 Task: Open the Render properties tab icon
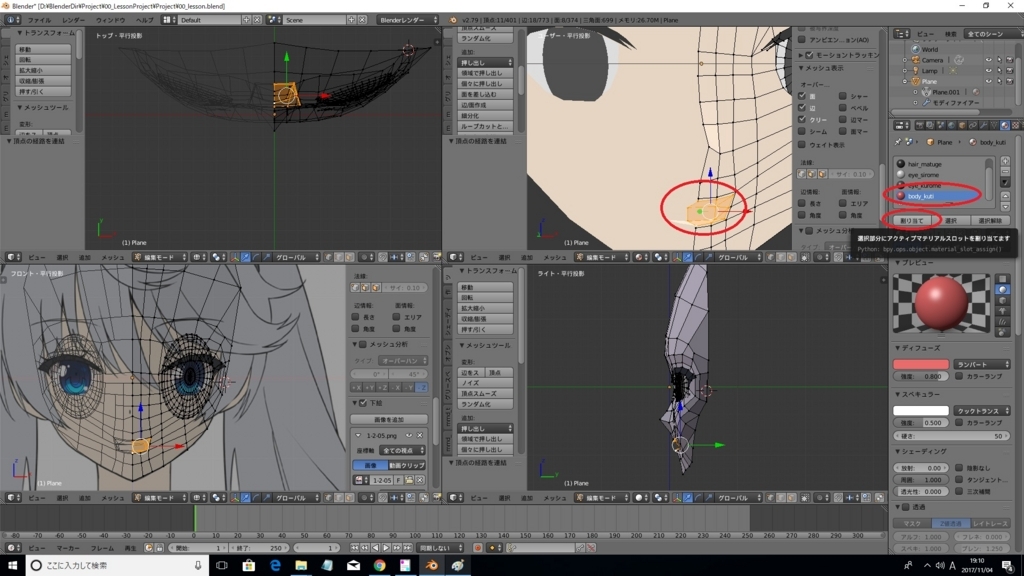pos(920,125)
